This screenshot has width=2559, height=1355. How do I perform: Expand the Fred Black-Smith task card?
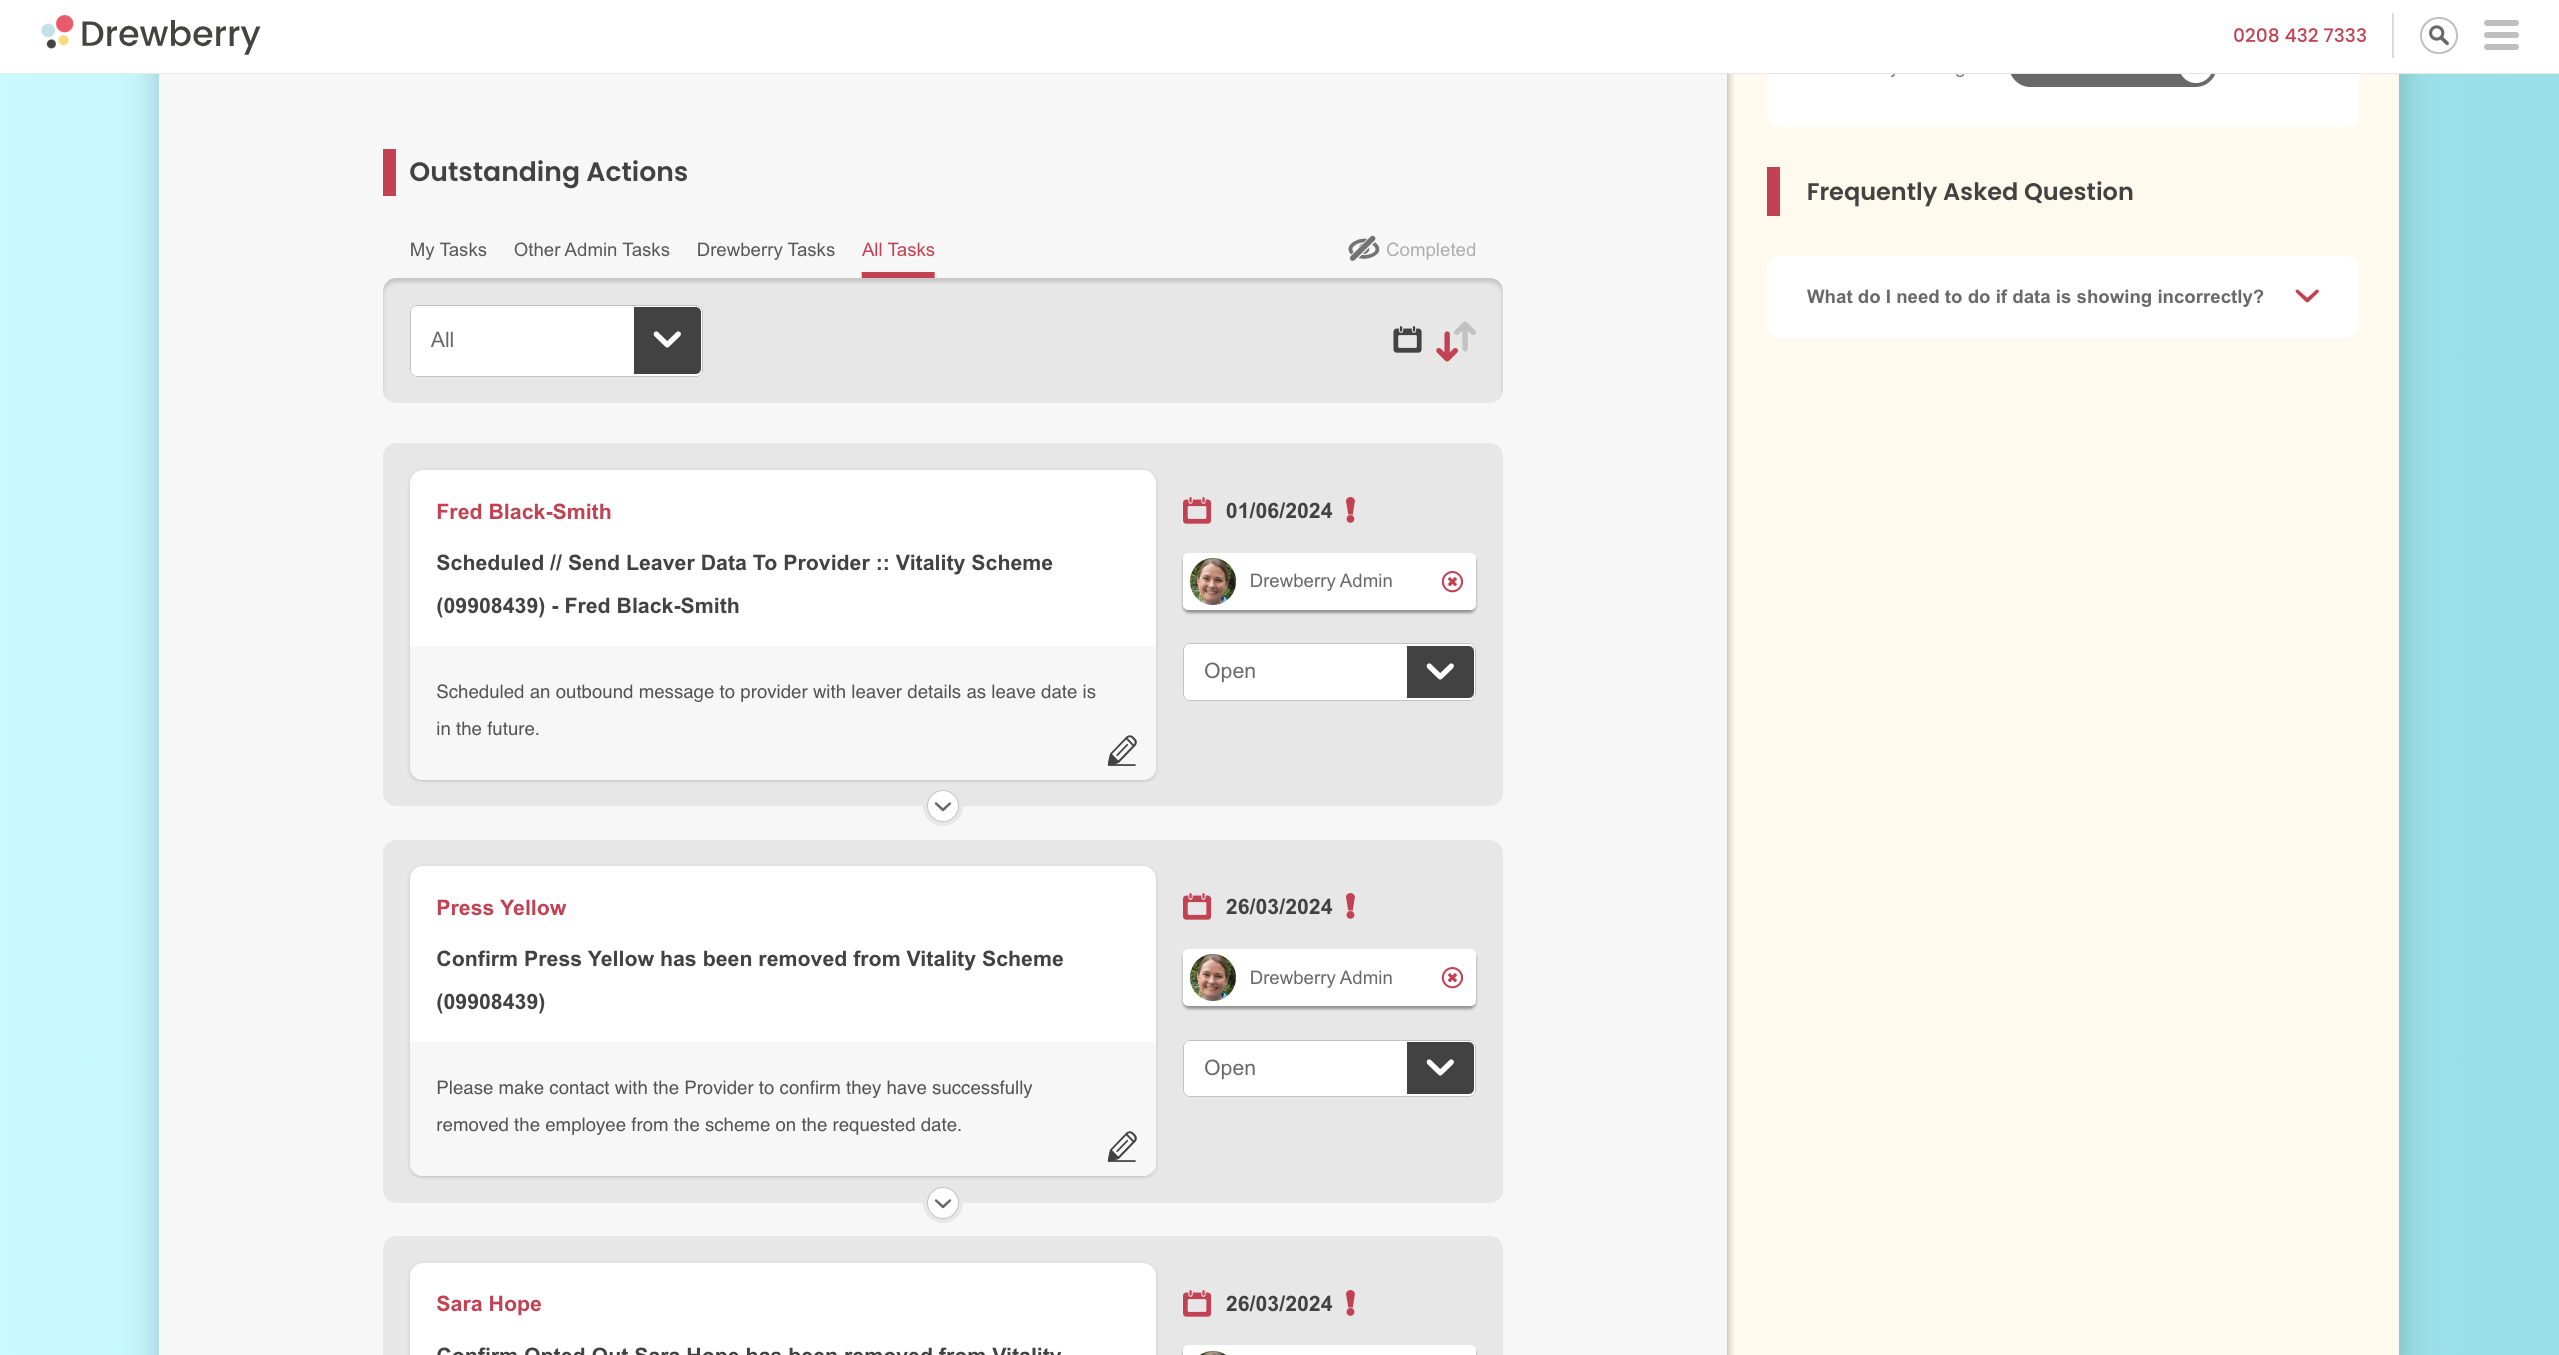click(x=942, y=806)
